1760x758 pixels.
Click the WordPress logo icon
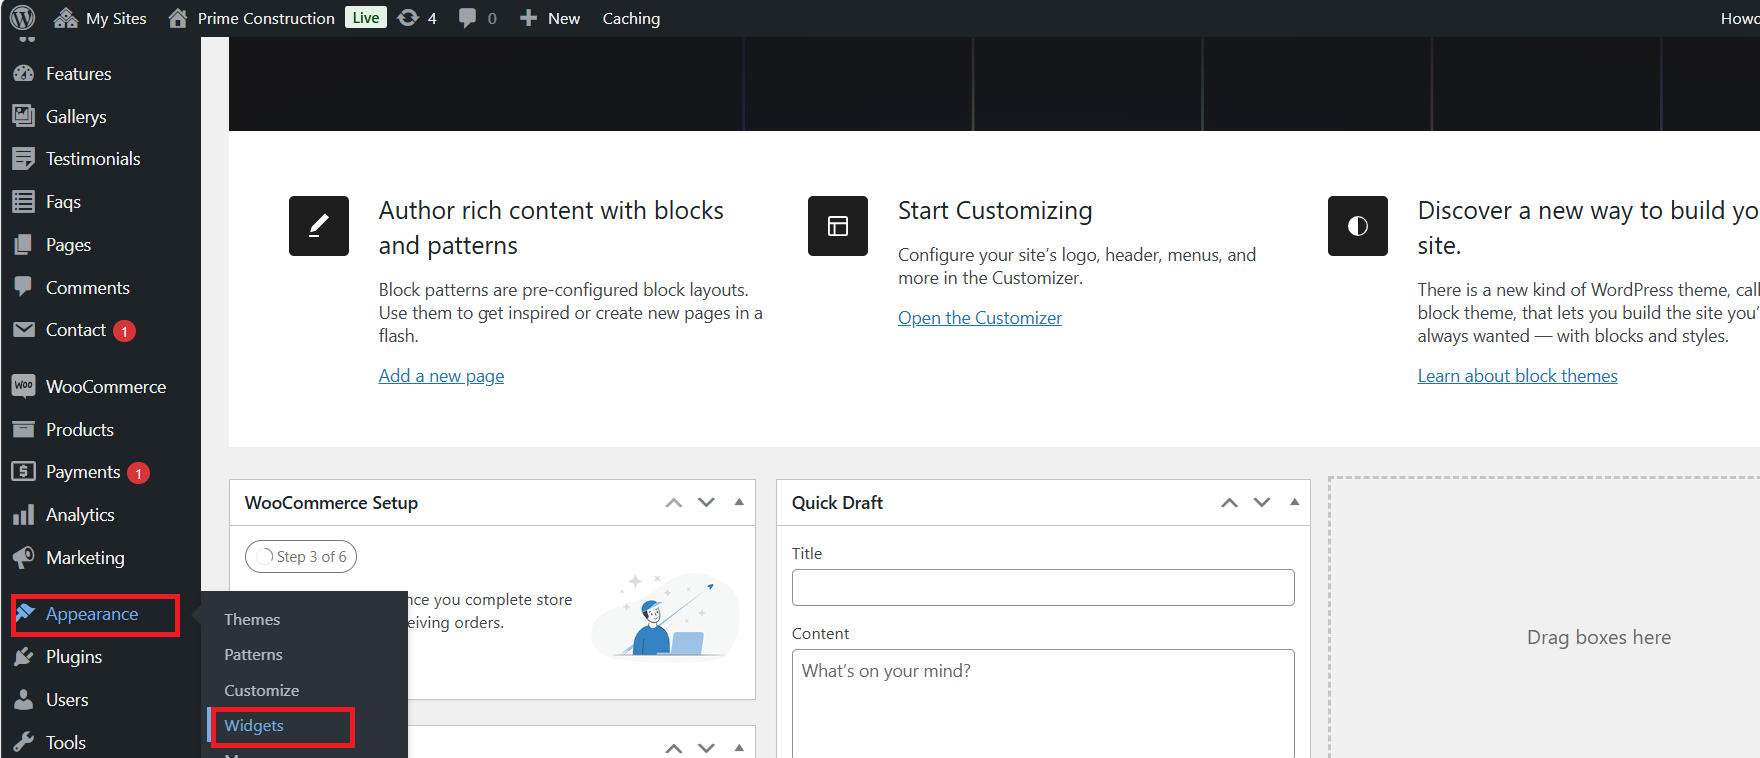point(22,18)
